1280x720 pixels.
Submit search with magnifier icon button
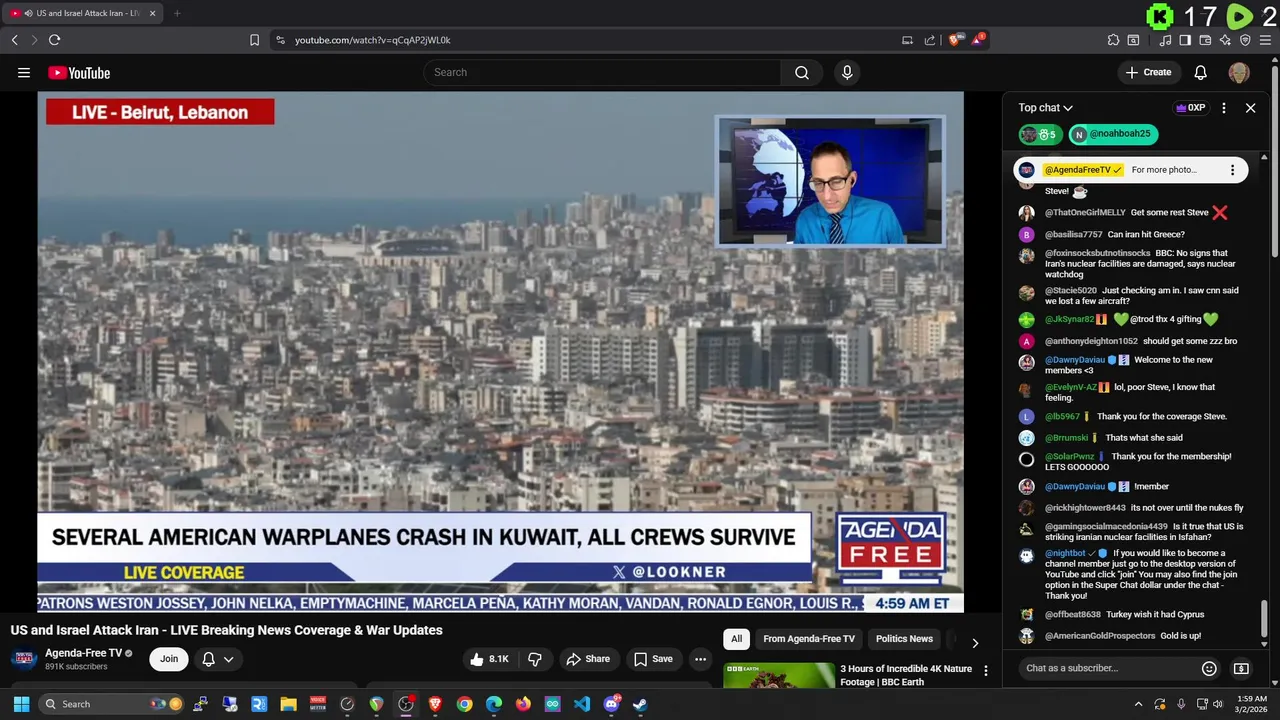801,72
